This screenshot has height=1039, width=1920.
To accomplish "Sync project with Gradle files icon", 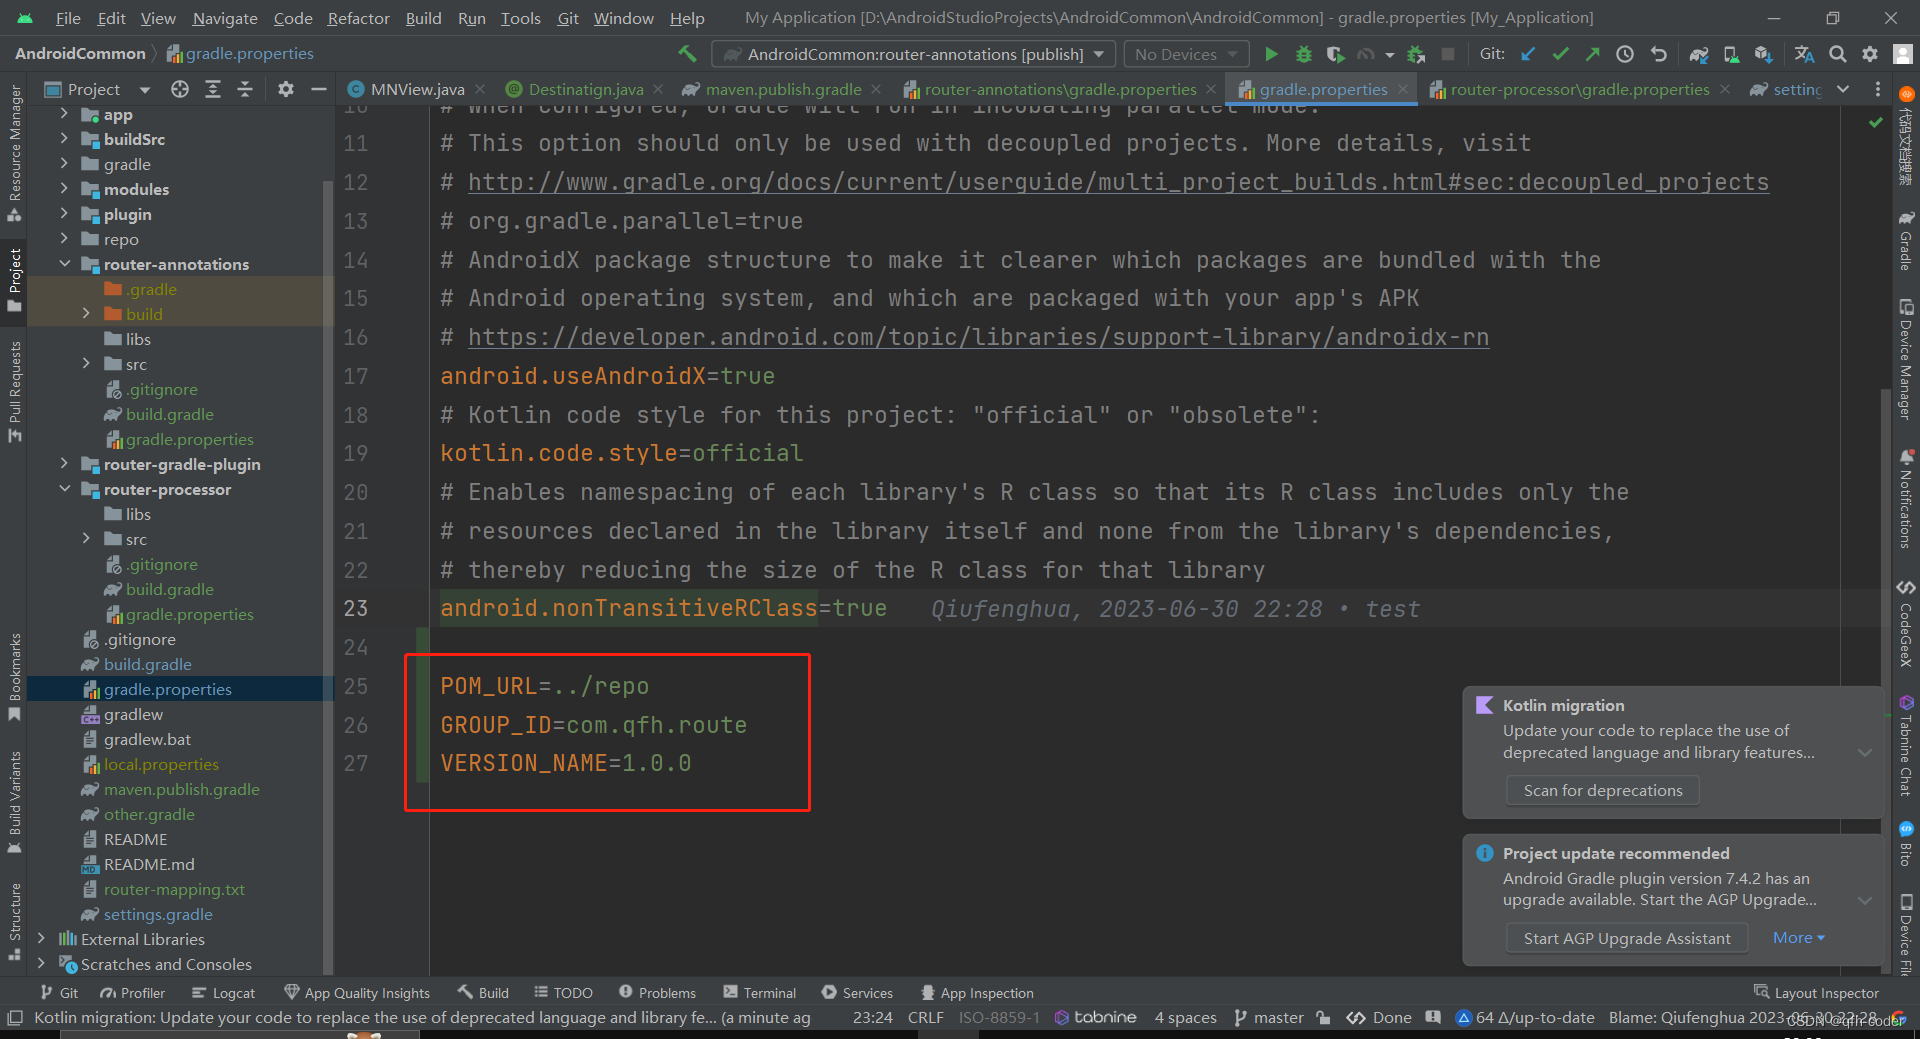I will coord(1699,54).
